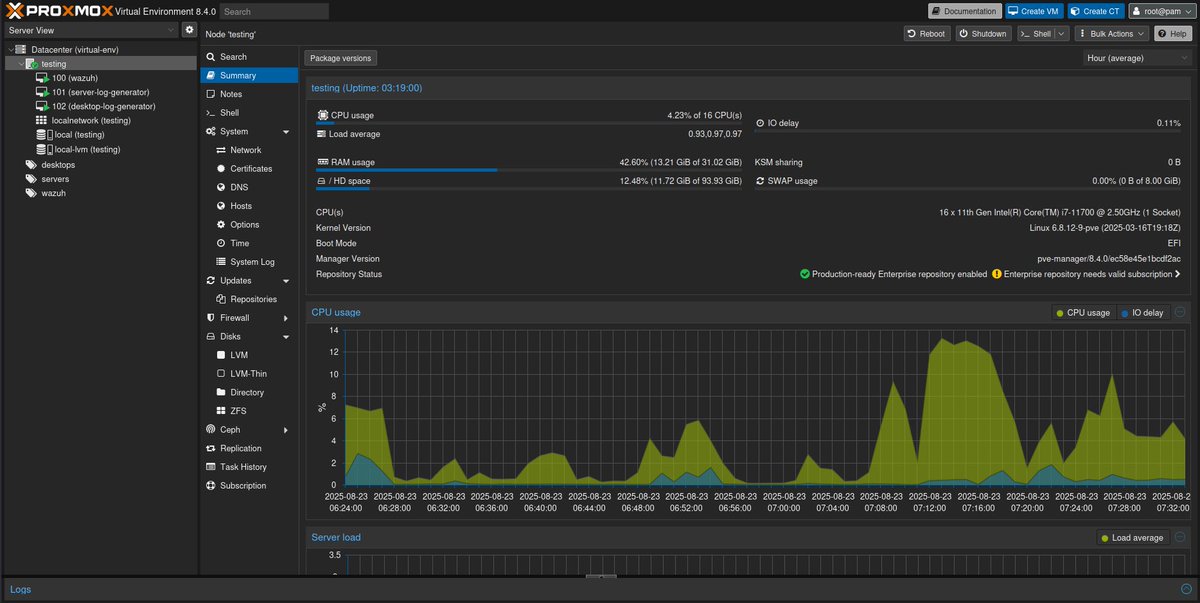This screenshot has height=603, width=1200.
Task: Select the testing node in the tree
Action: (x=99, y=64)
